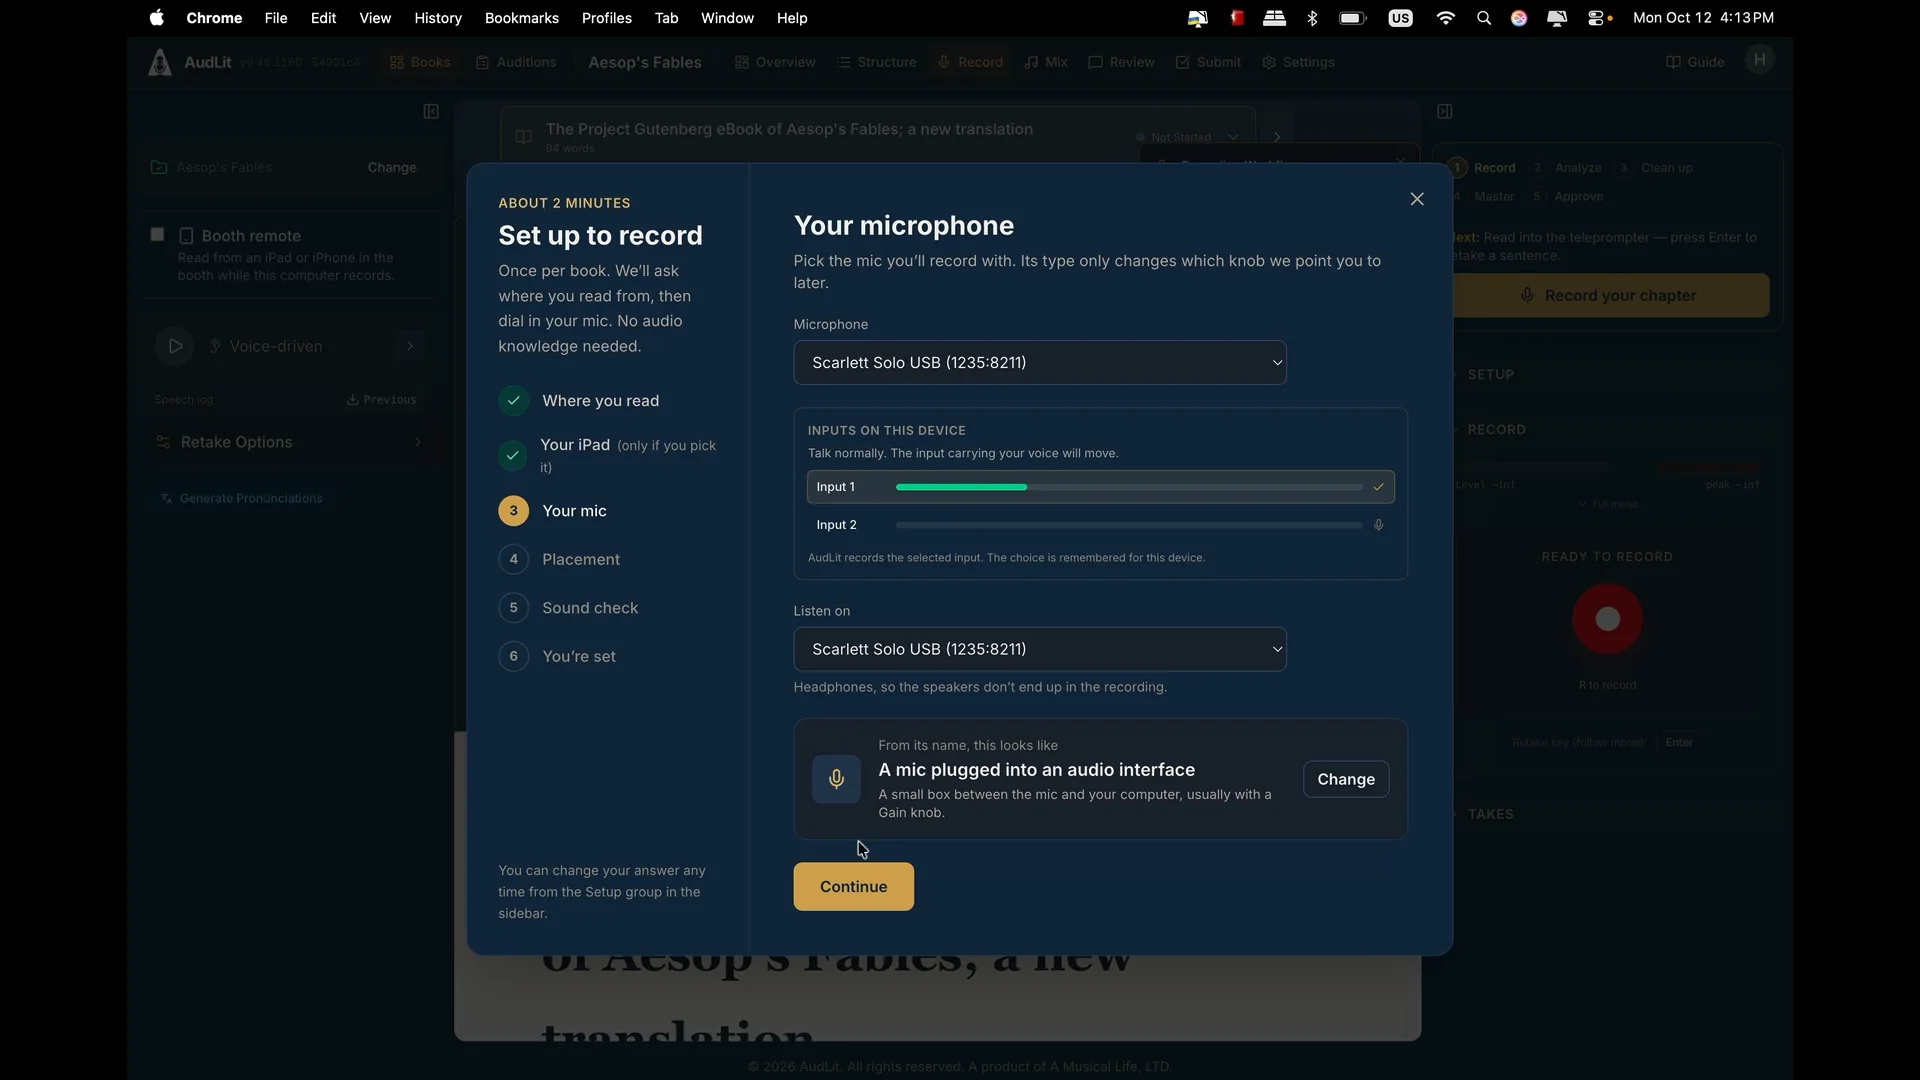Open the Guide book icon
Screen dimensions: 1920x1080
coord(1673,62)
